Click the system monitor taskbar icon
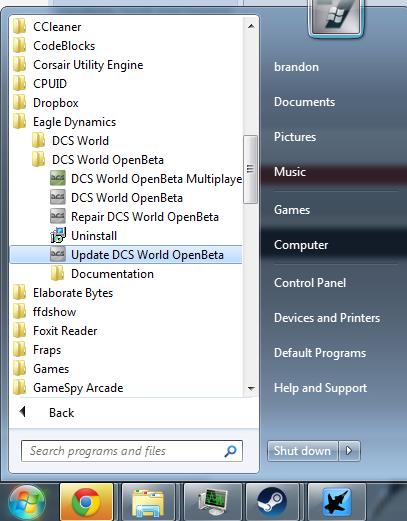The height and width of the screenshot is (521, 407). (x=212, y=502)
